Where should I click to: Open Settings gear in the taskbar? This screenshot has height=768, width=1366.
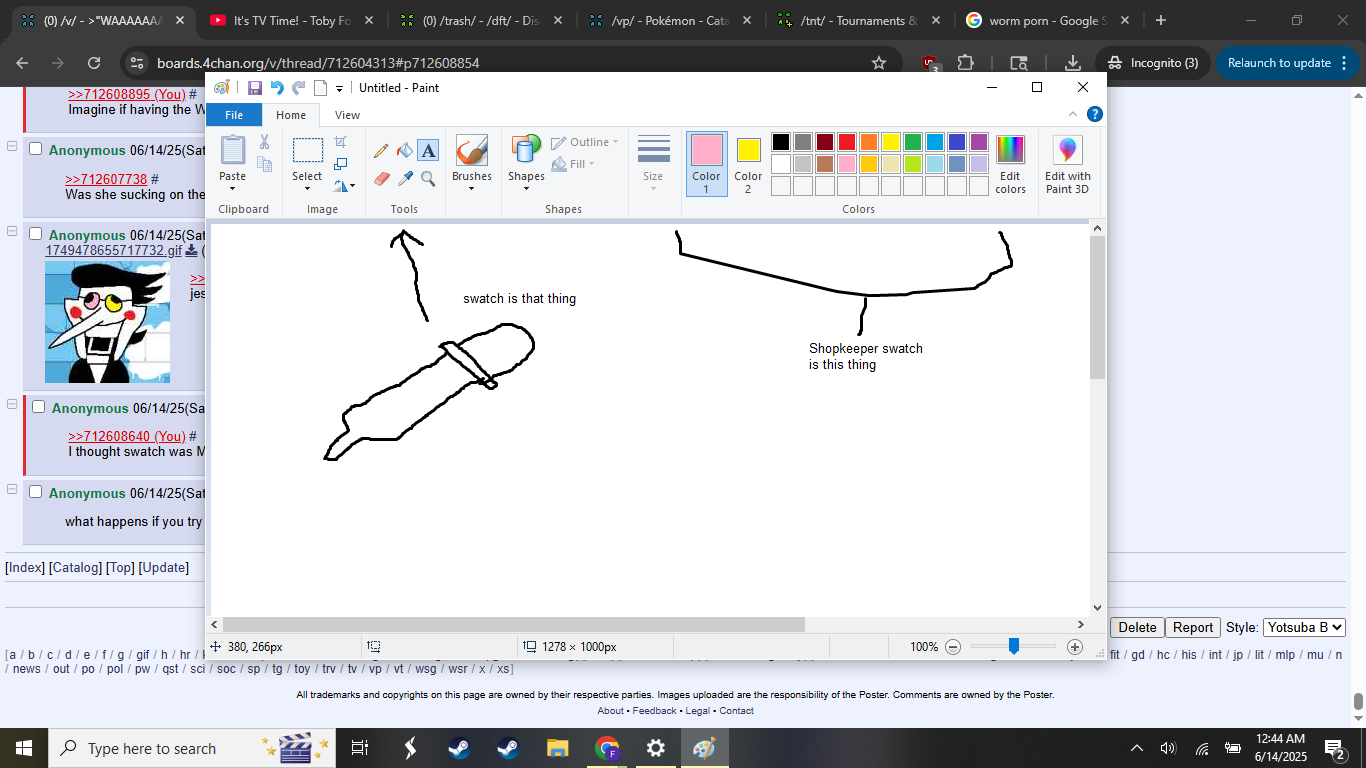point(656,748)
